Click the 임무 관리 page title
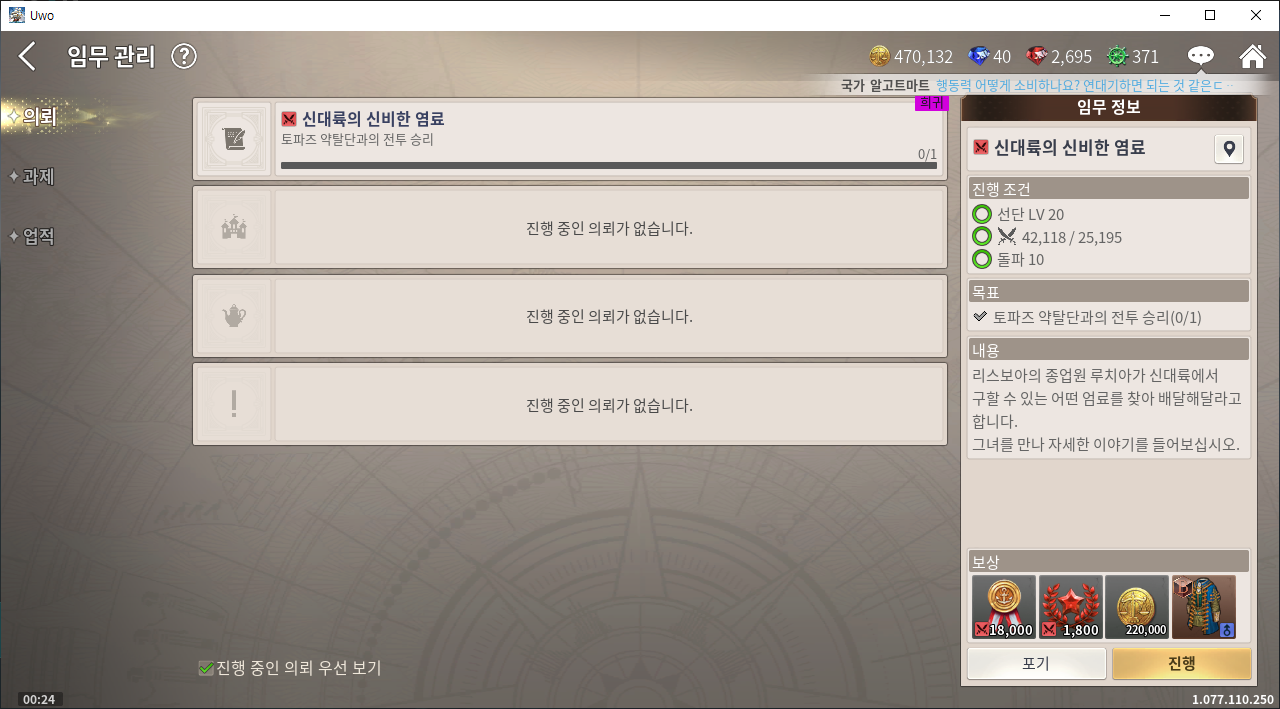The image size is (1280, 709). click(111, 57)
